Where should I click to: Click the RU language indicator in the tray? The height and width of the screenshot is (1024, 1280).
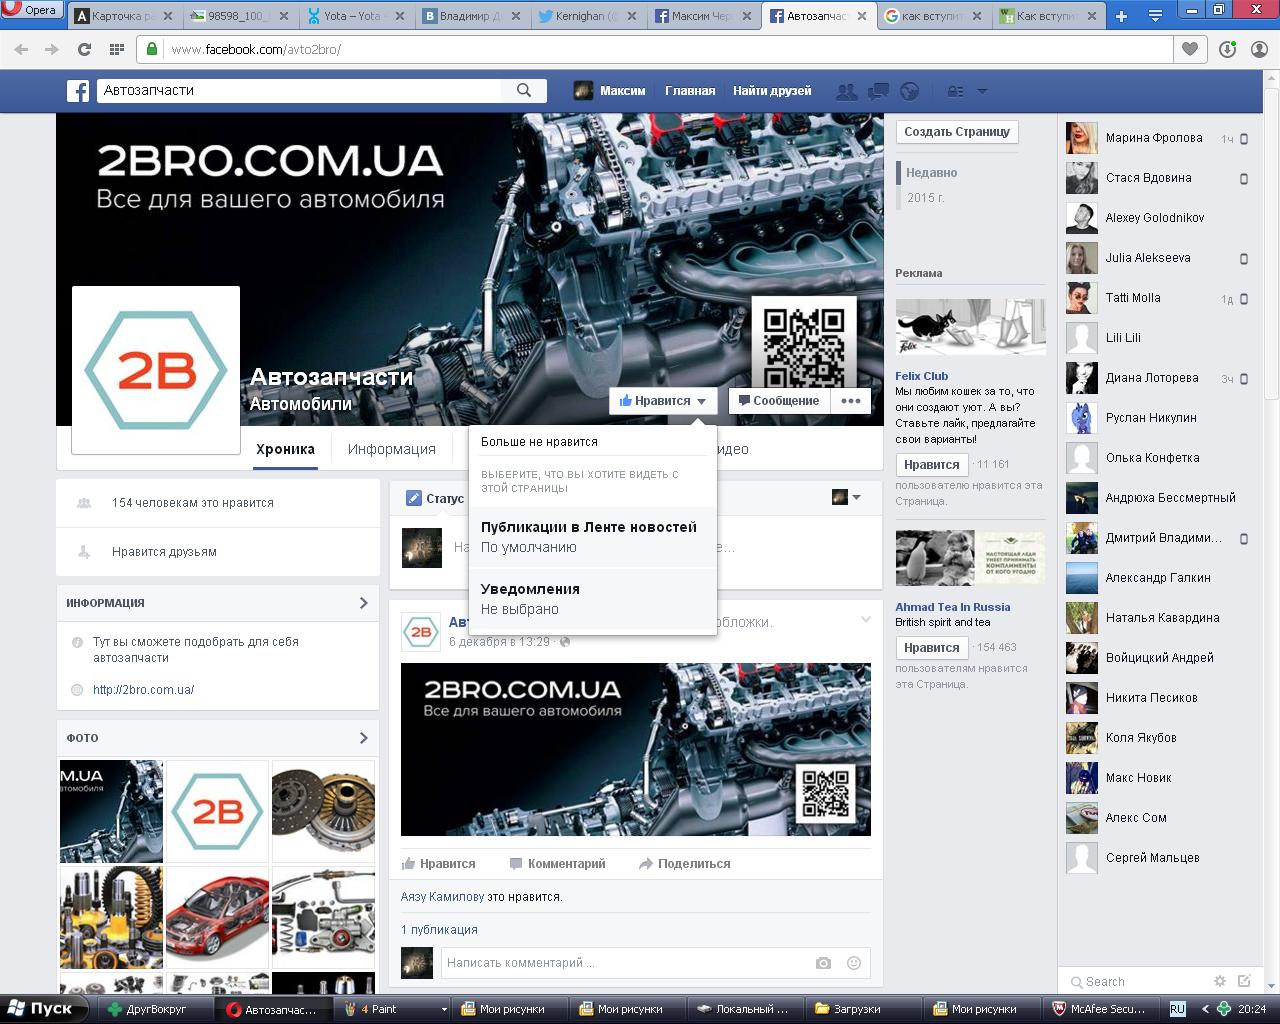coord(1178,1009)
